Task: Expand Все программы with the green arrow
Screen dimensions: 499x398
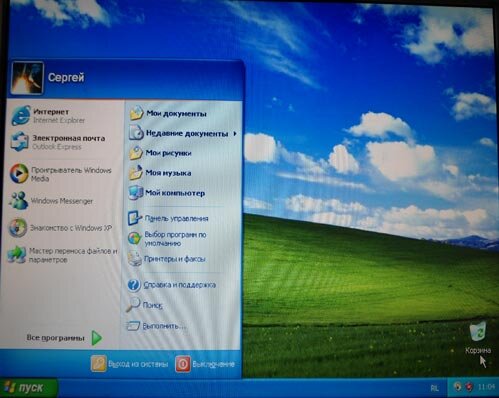Action: click(x=96, y=338)
